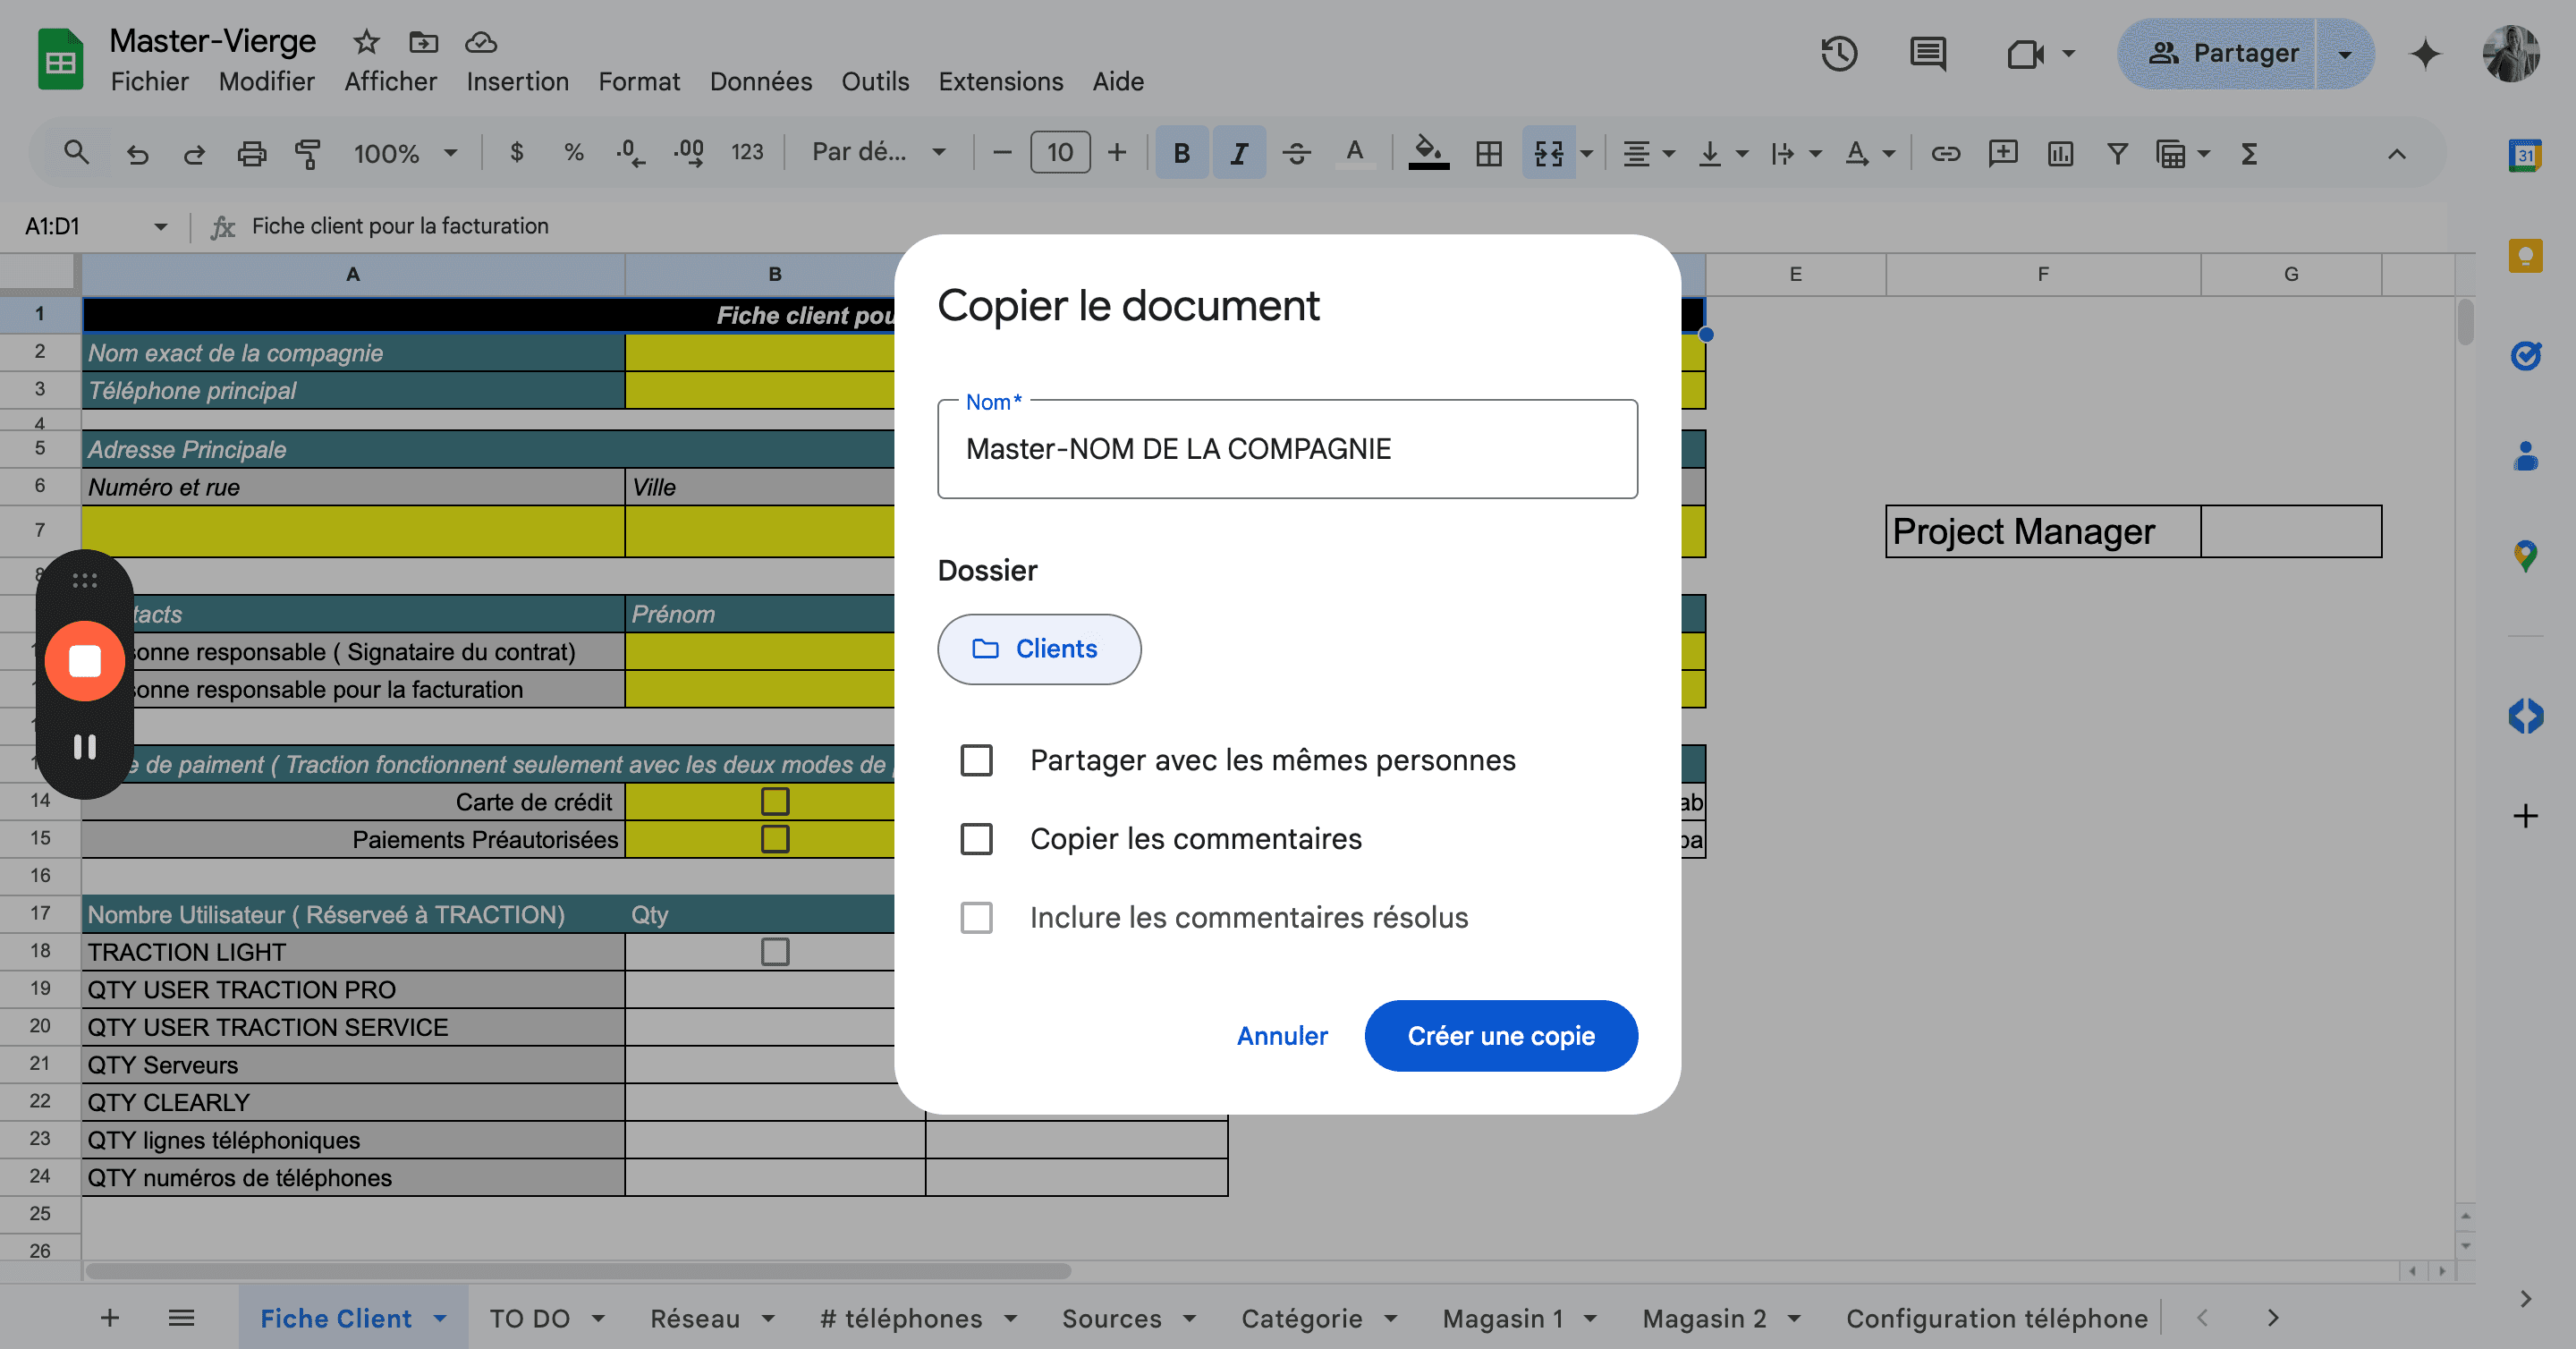
Task: Open Google Maps in side panel
Action: (2525, 556)
